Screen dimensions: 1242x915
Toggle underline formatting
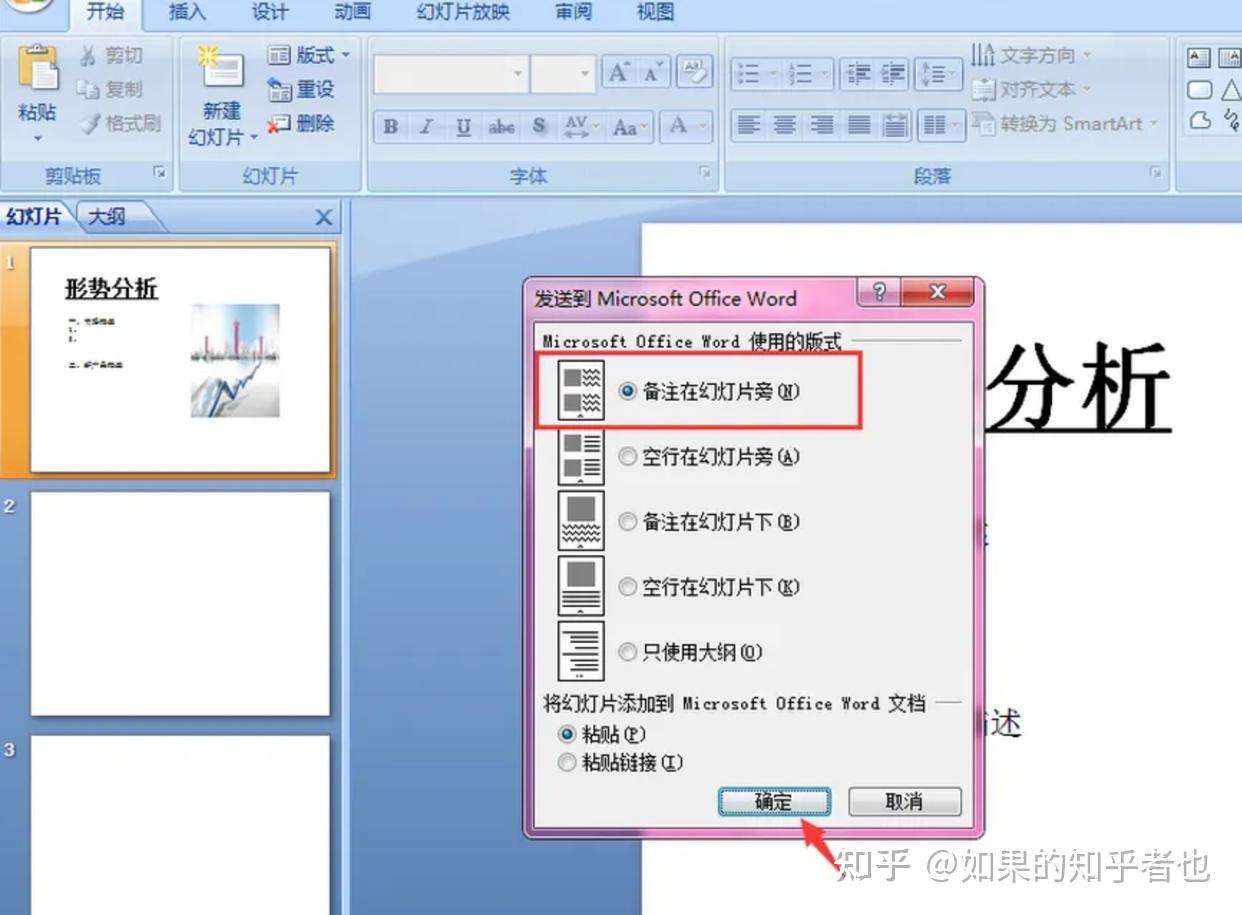(x=463, y=126)
